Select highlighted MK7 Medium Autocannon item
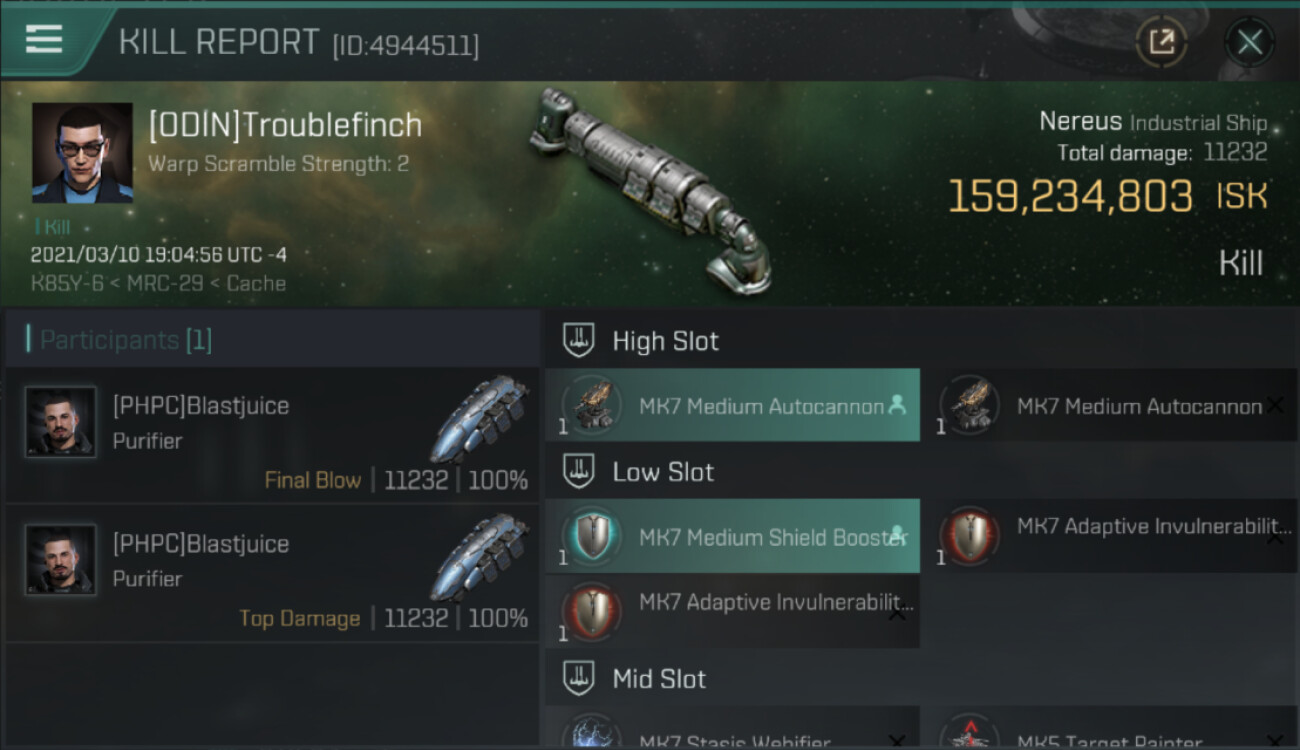1300x750 pixels. click(x=733, y=405)
